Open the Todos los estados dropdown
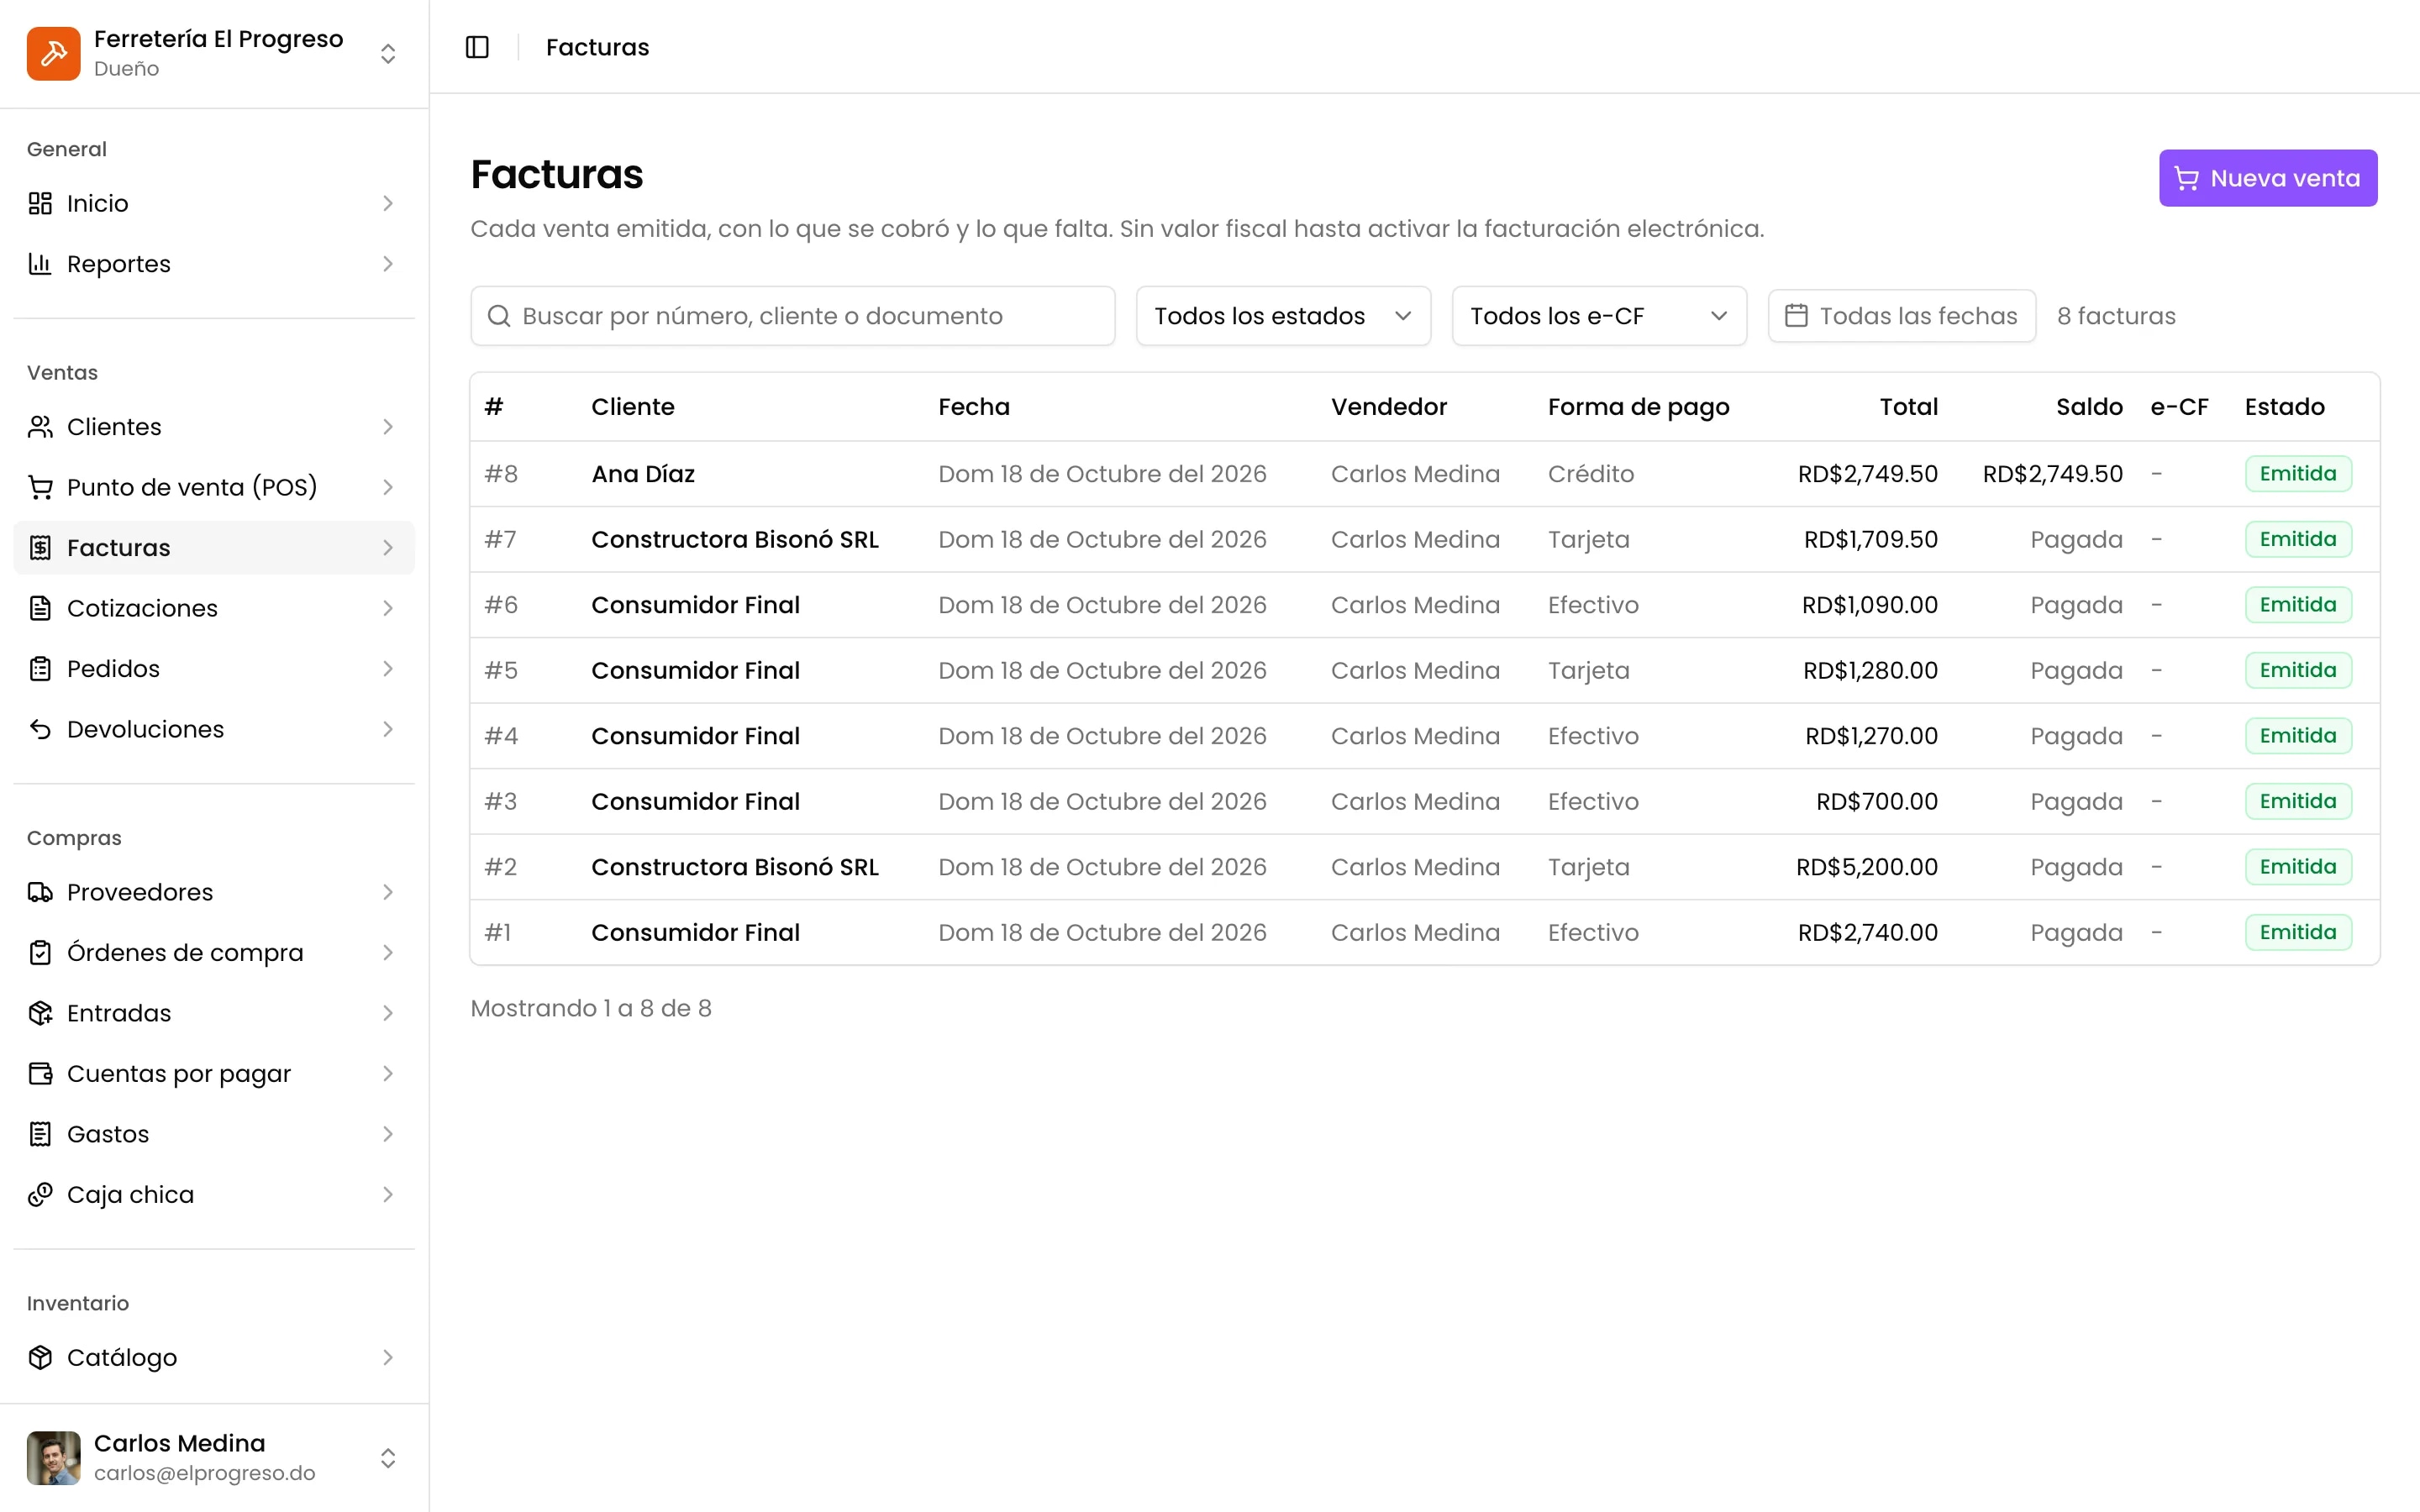Image resolution: width=2420 pixels, height=1512 pixels. tap(1283, 316)
